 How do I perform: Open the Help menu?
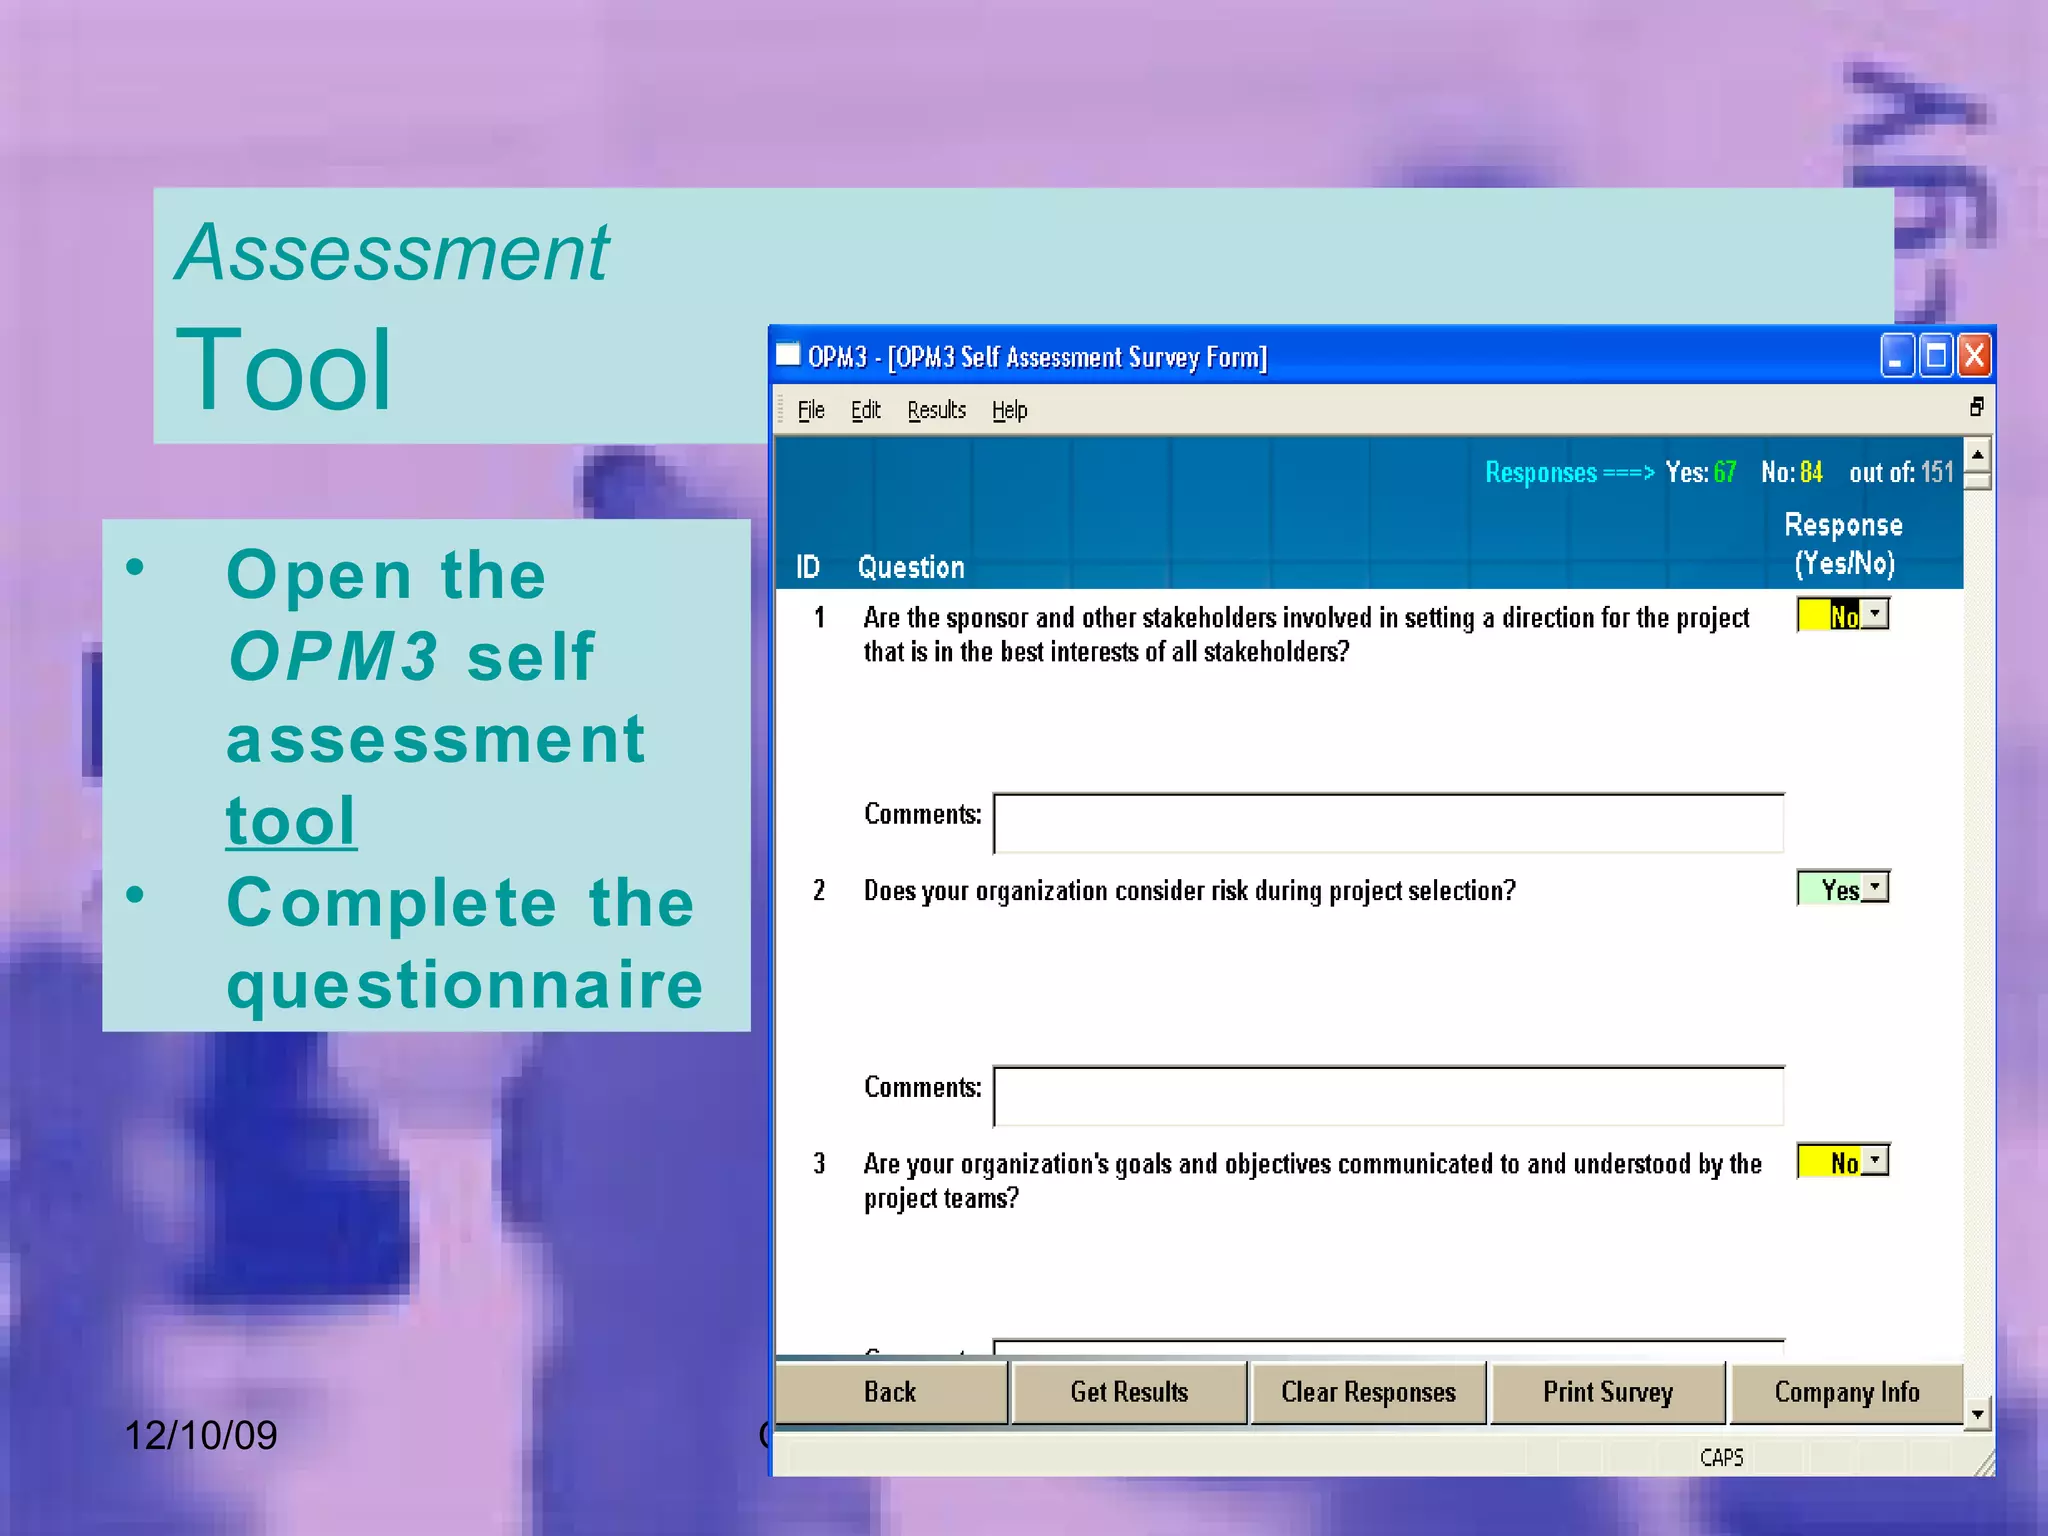click(x=1010, y=410)
